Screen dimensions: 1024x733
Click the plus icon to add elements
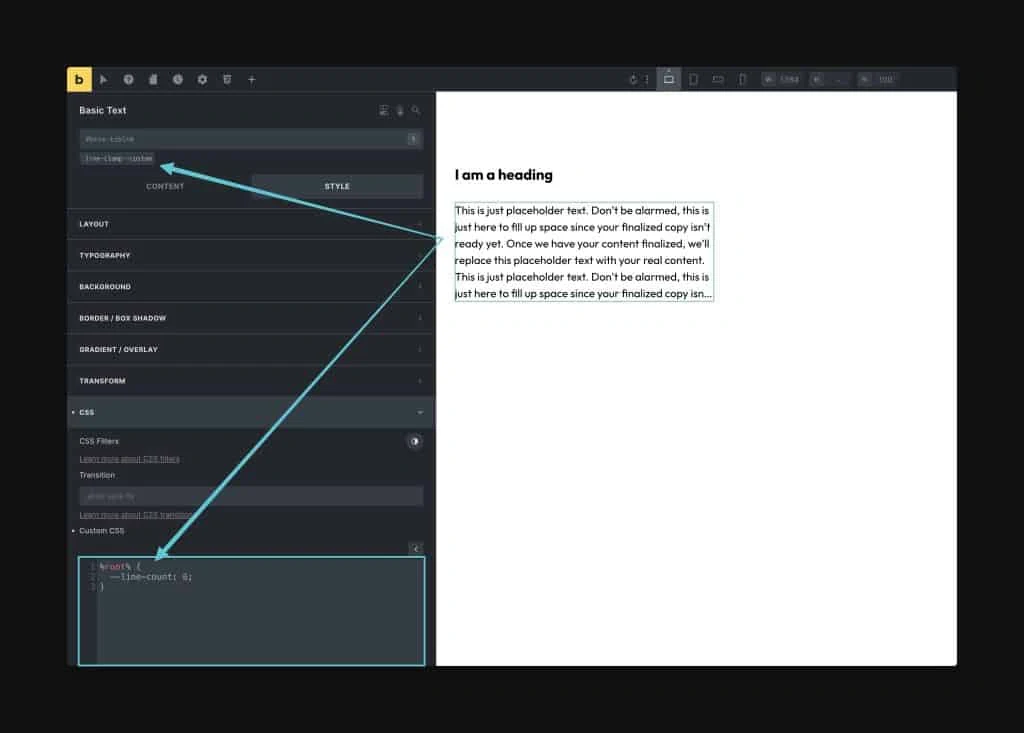(x=252, y=80)
